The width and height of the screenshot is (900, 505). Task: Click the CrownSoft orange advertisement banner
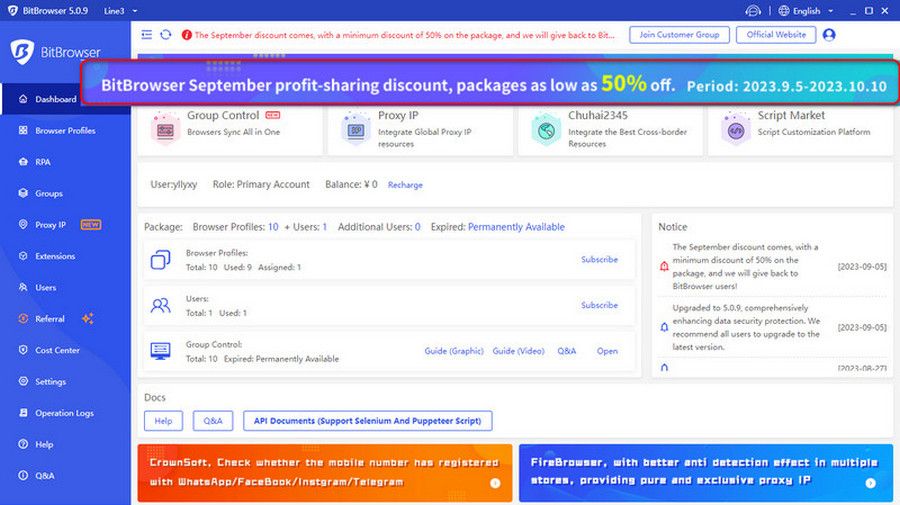(324, 472)
